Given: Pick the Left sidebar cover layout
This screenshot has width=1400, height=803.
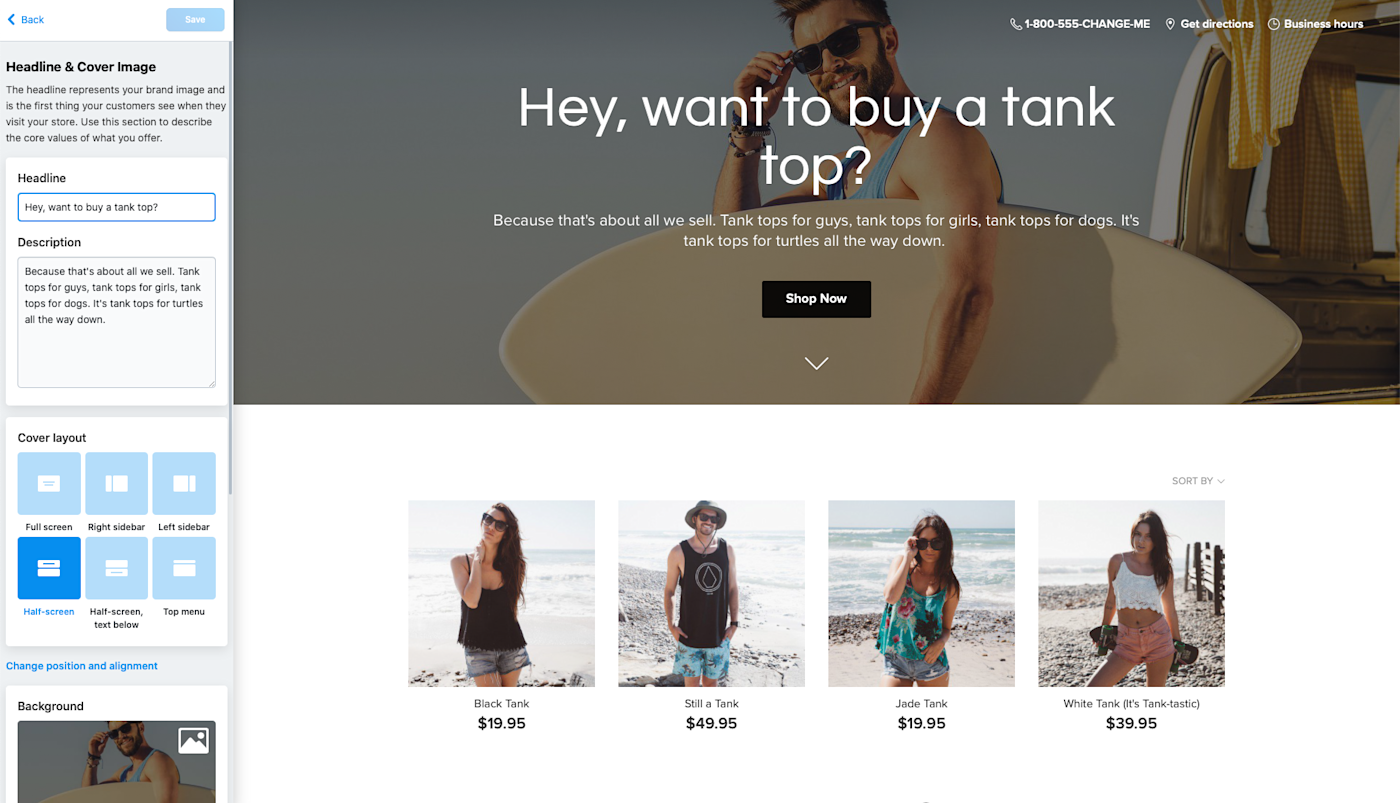Looking at the screenshot, I should [x=184, y=483].
